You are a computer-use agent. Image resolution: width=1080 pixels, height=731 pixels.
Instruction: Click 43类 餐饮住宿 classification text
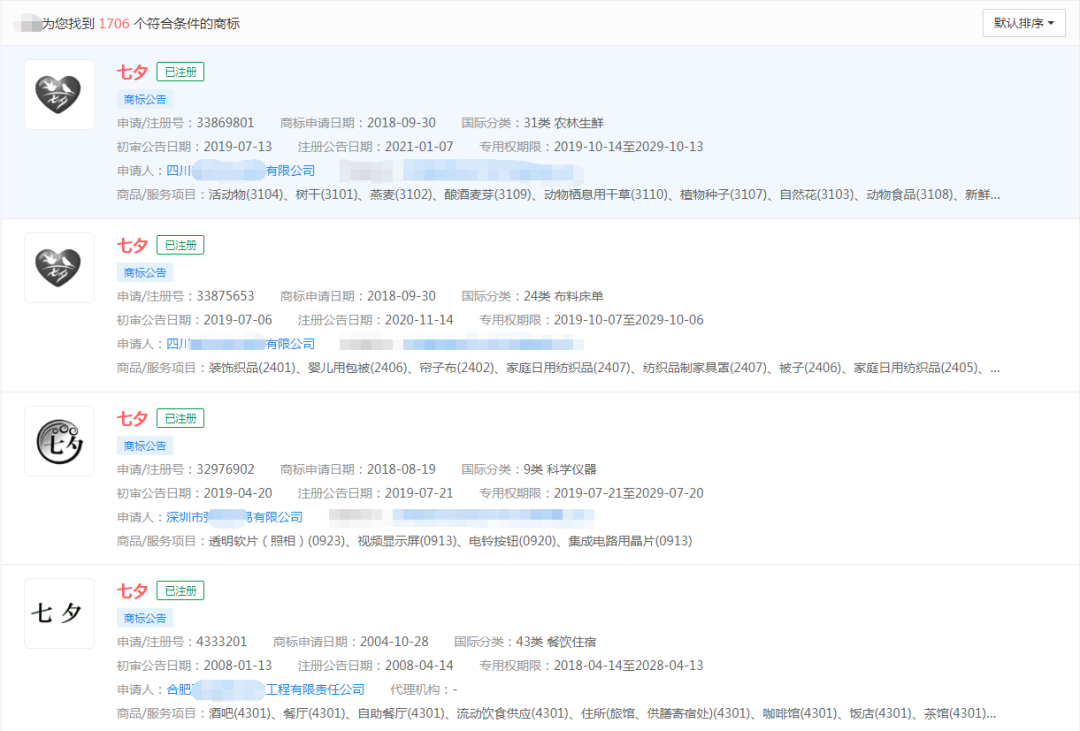point(556,641)
